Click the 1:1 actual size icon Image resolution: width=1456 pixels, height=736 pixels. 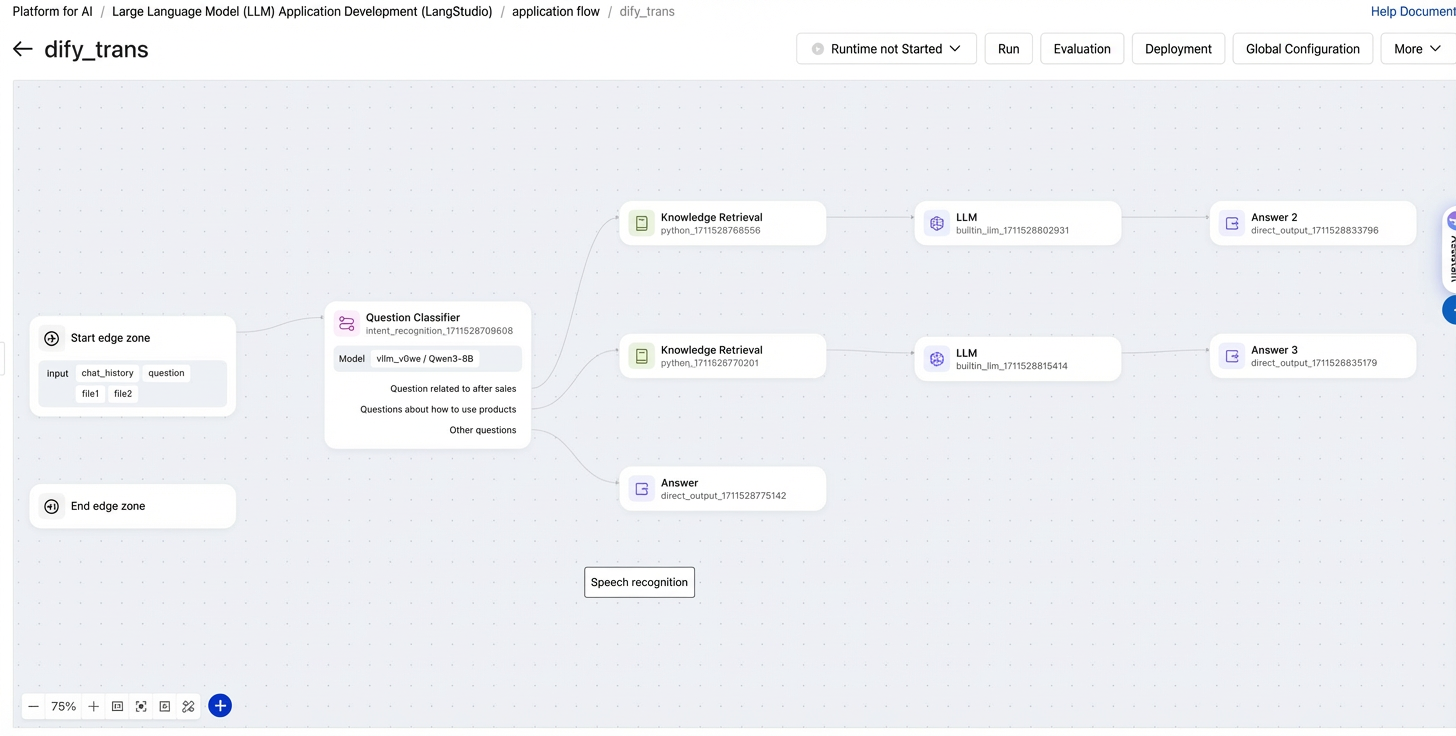[x=117, y=706]
